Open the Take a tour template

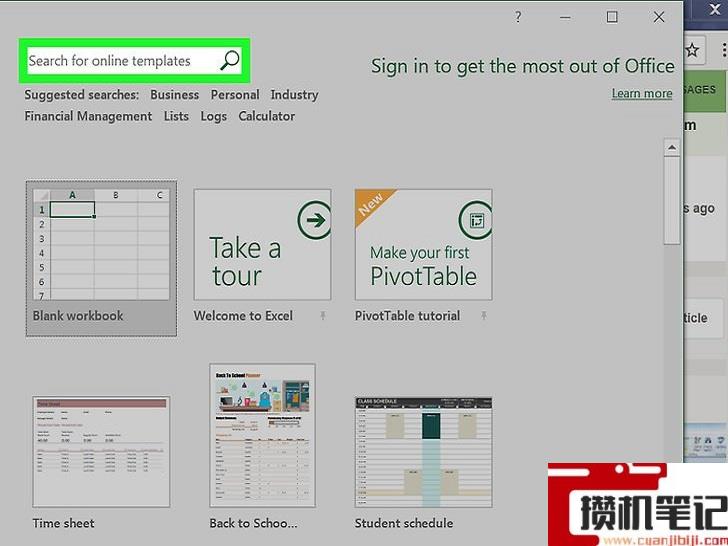(262, 244)
